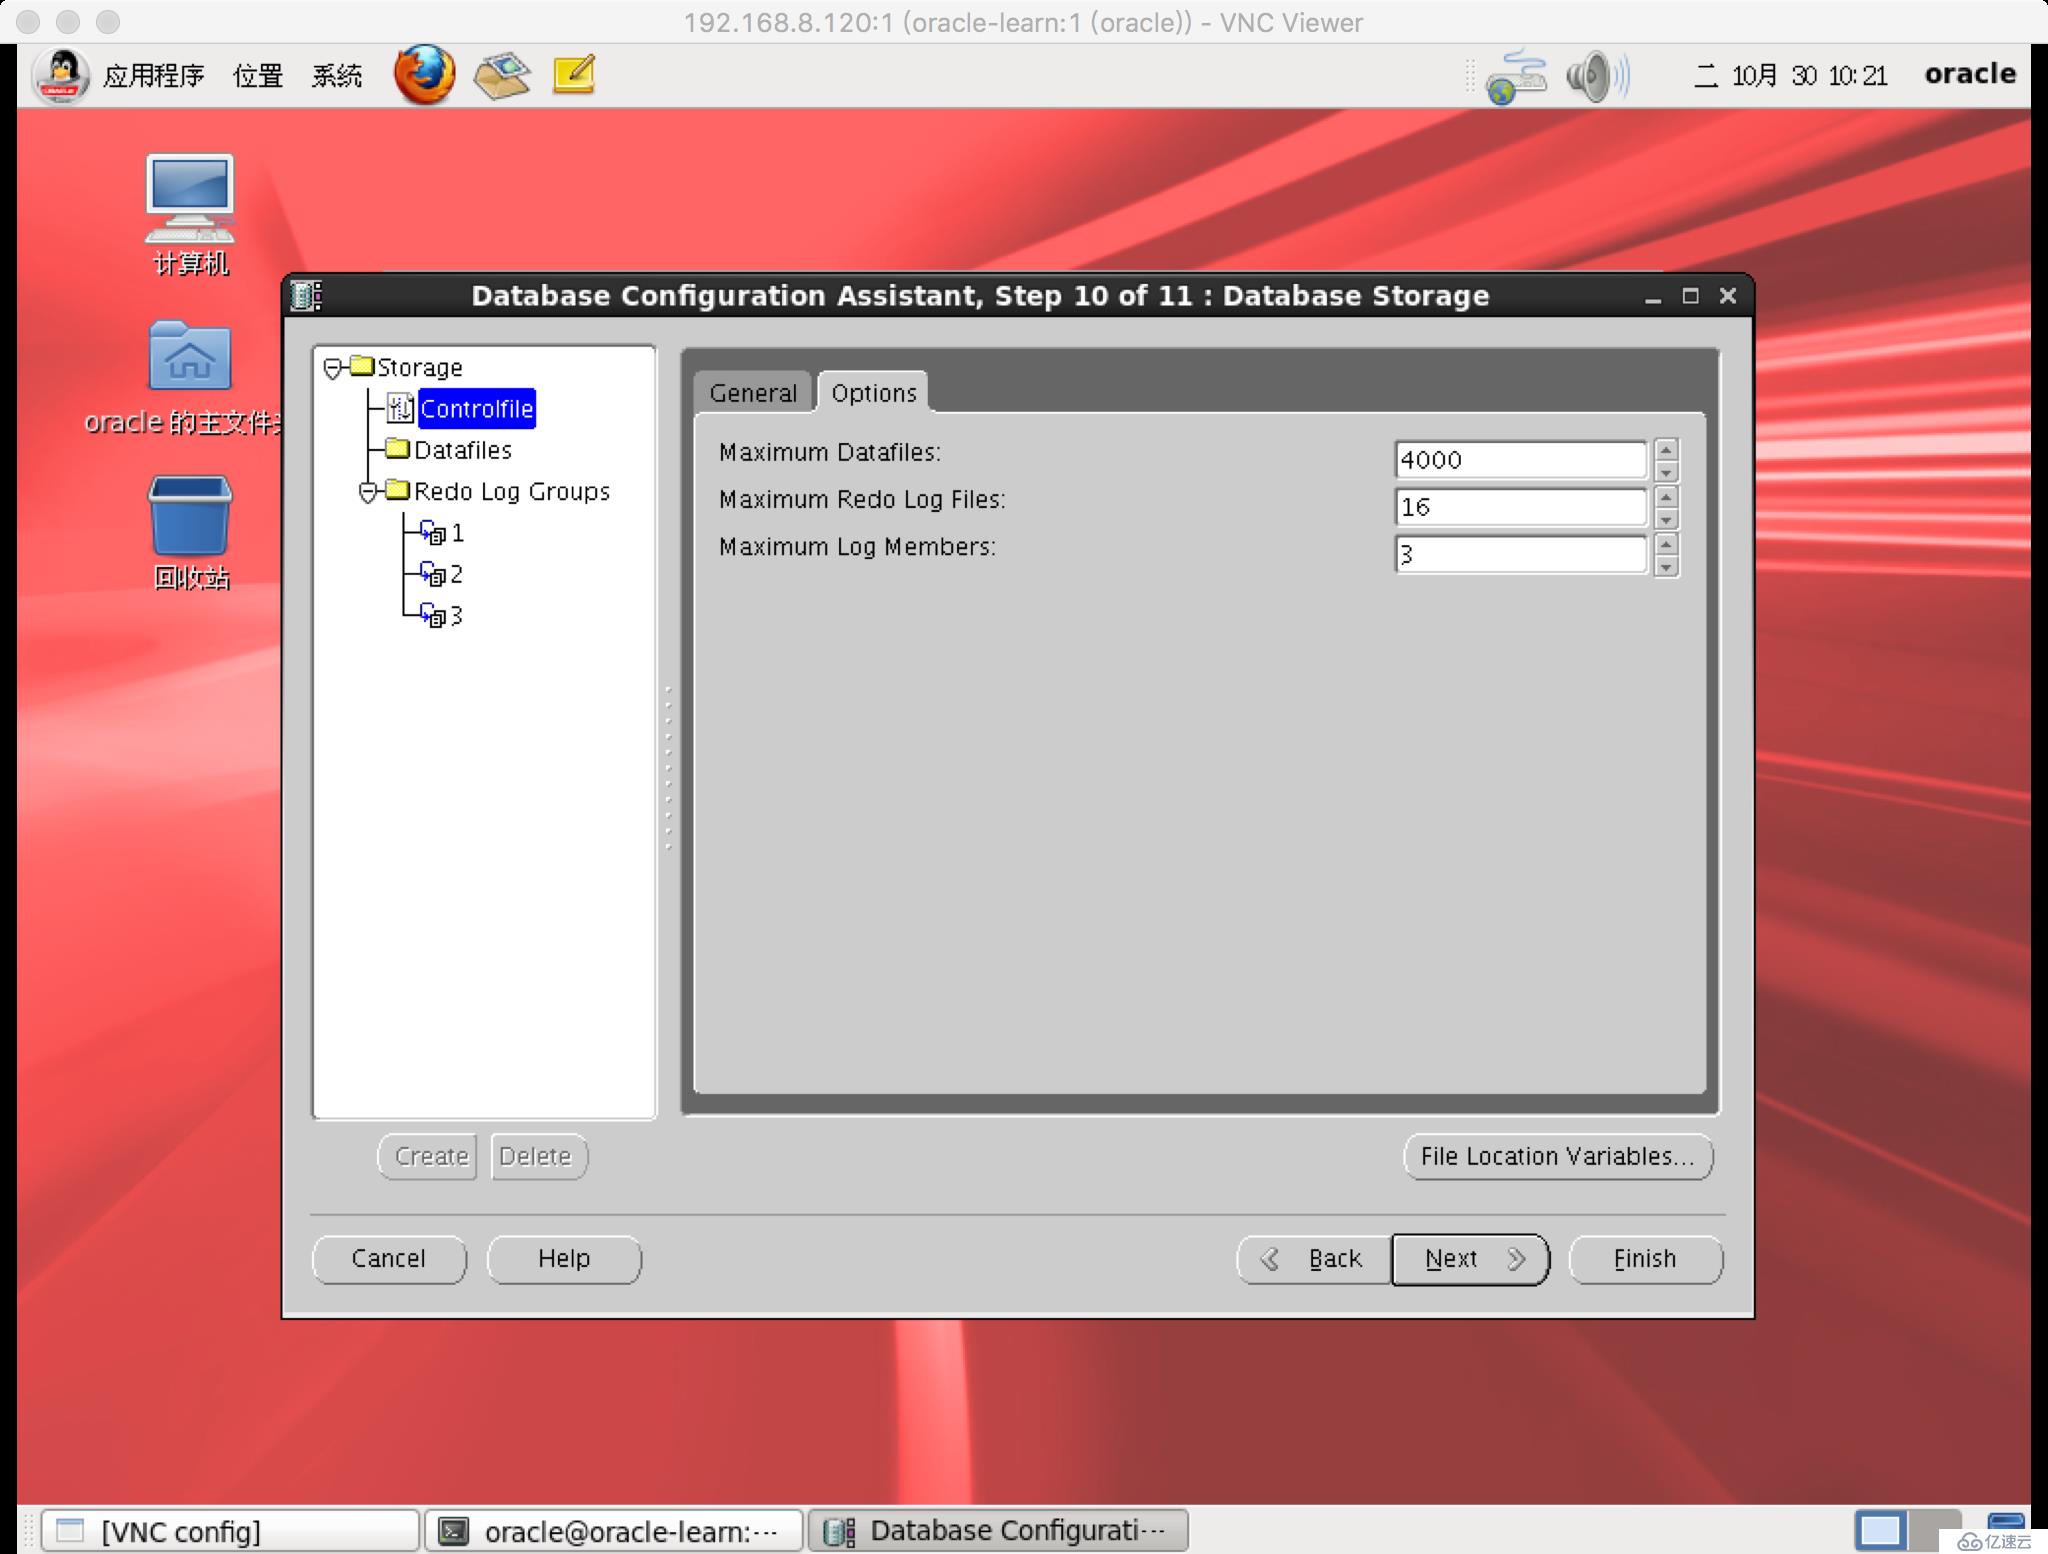Click Maximum Log Members input field
The height and width of the screenshot is (1554, 2048).
(x=1521, y=555)
